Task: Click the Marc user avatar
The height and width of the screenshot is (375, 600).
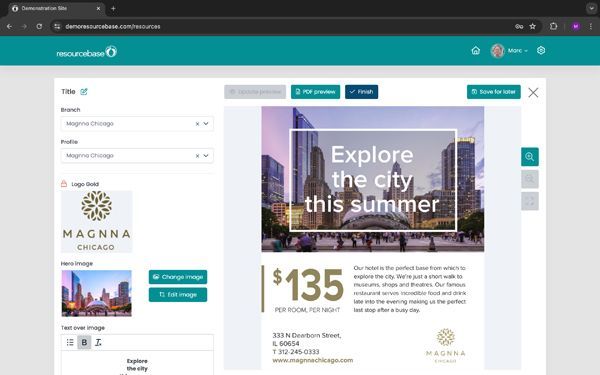Action: click(497, 51)
